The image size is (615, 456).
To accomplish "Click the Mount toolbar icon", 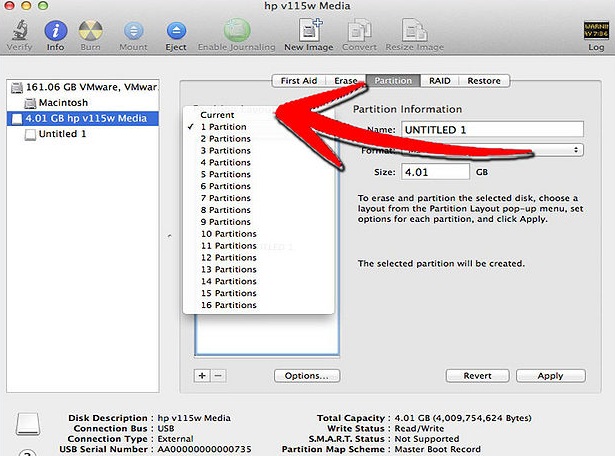I will tap(134, 31).
